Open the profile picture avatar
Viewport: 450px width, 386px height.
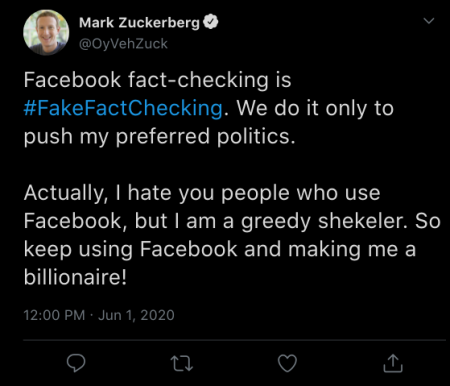click(46, 32)
